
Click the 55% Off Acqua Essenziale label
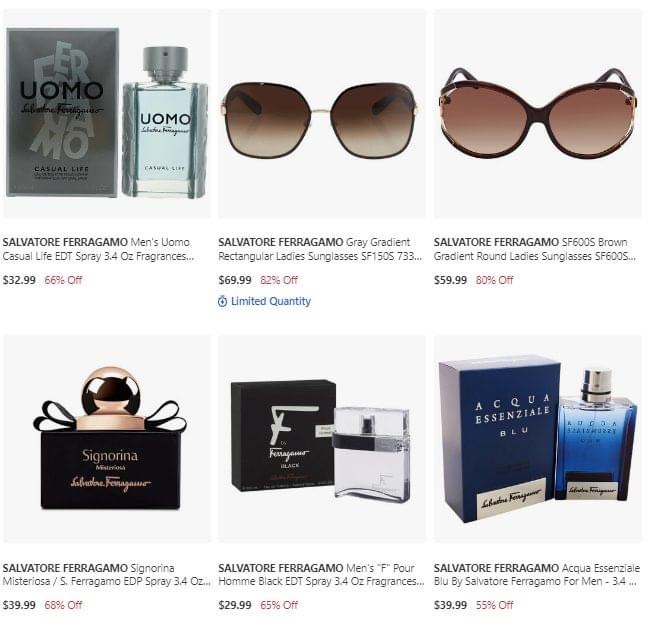click(494, 605)
